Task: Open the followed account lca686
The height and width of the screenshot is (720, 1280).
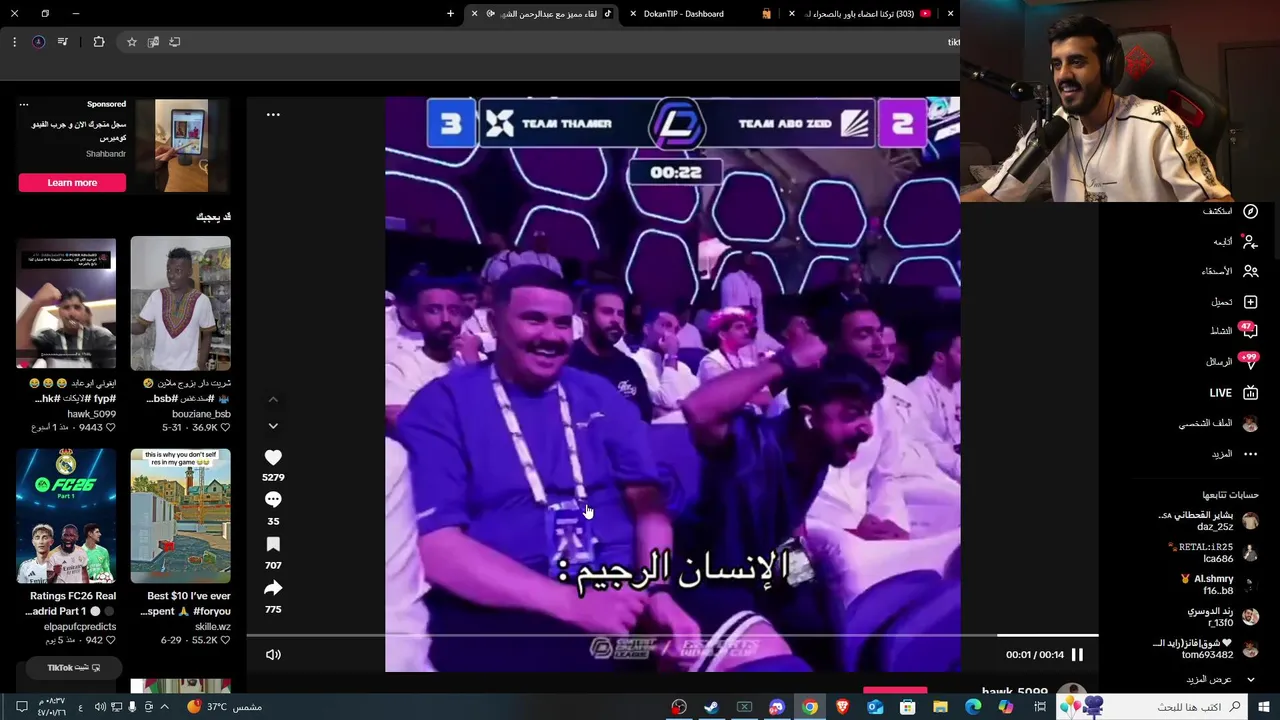Action: [x=1213, y=553]
